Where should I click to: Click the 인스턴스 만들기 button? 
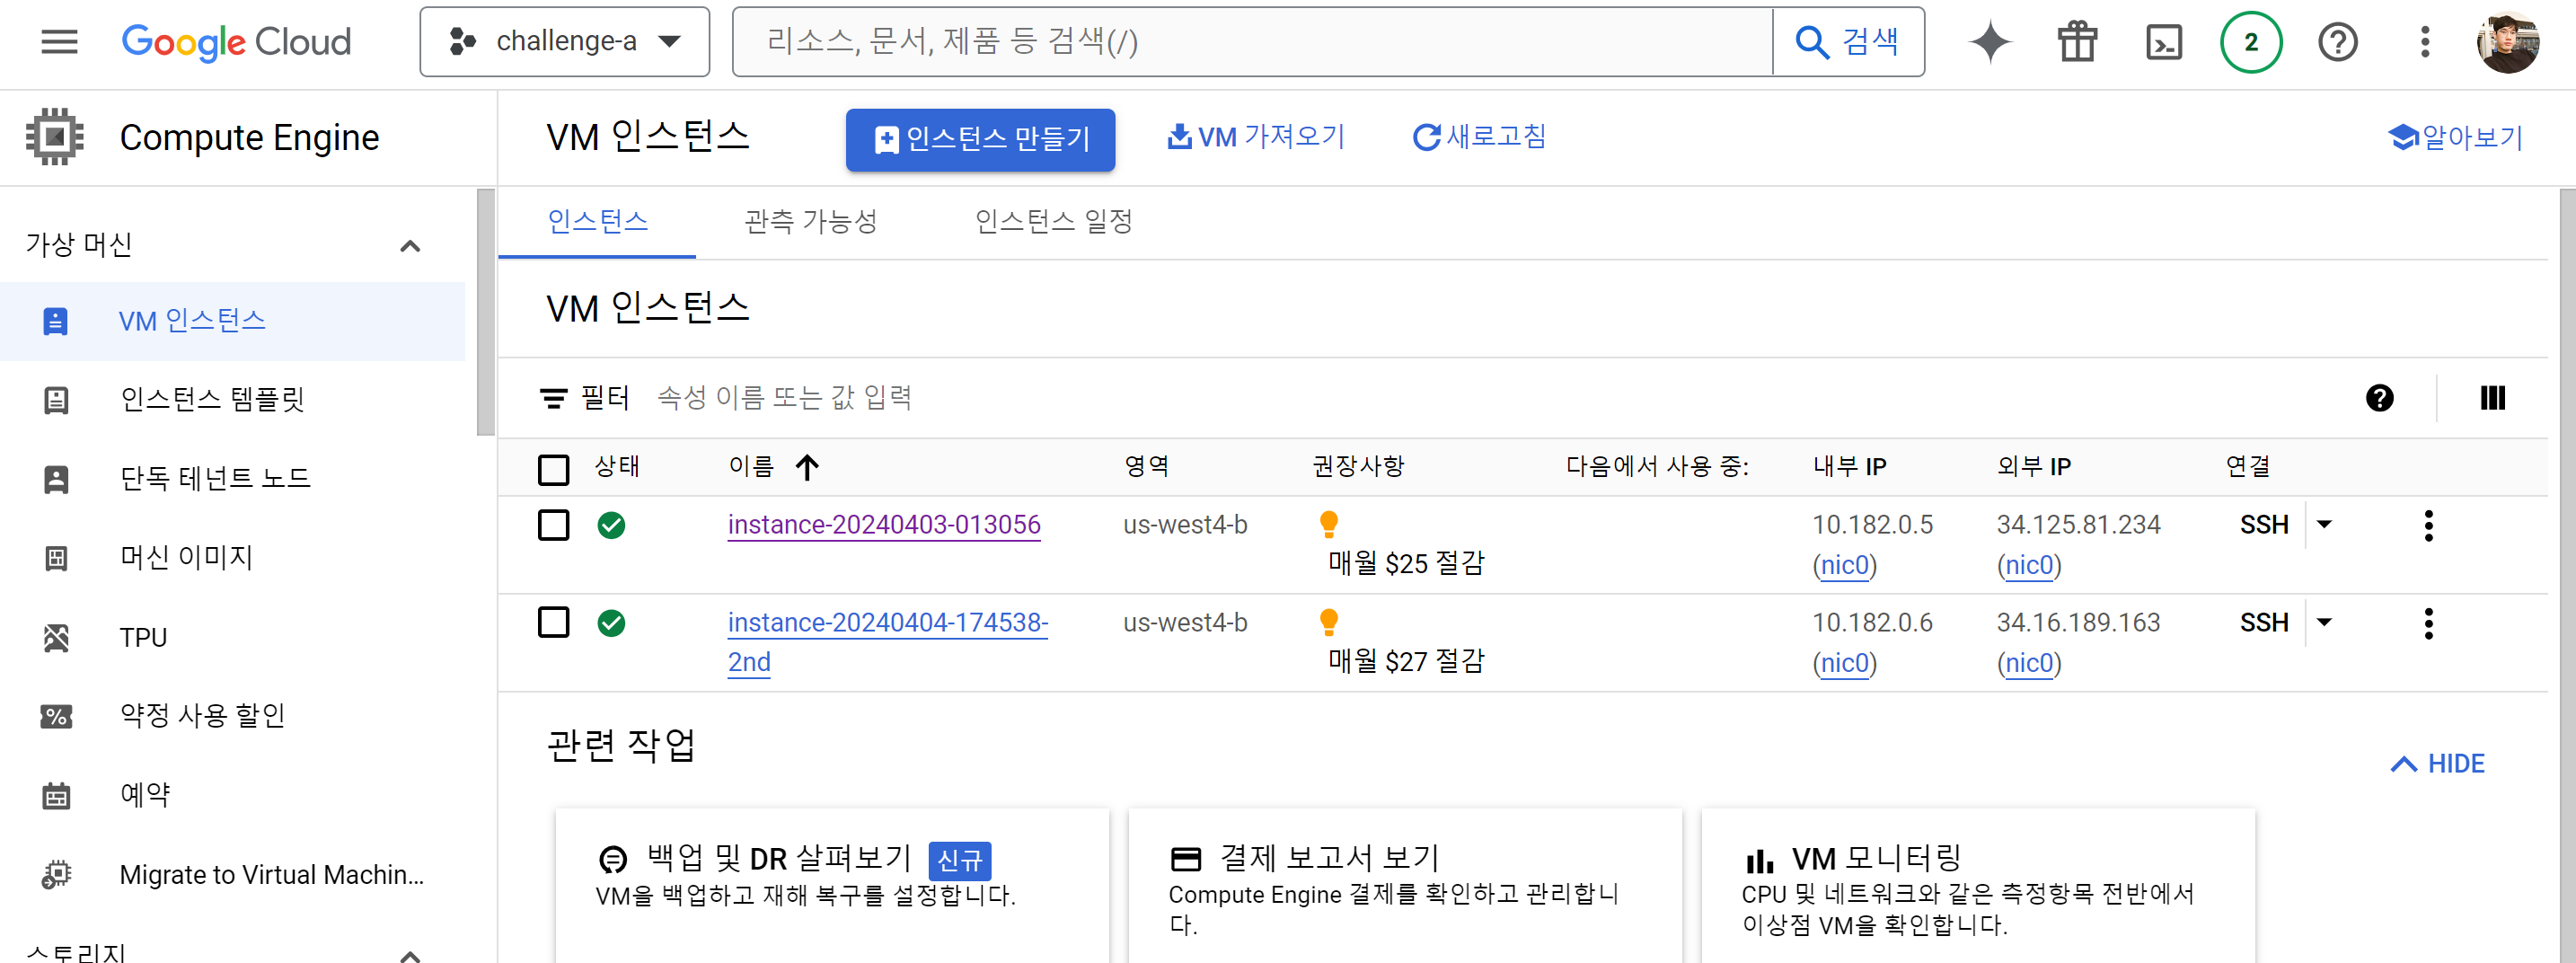[x=980, y=139]
